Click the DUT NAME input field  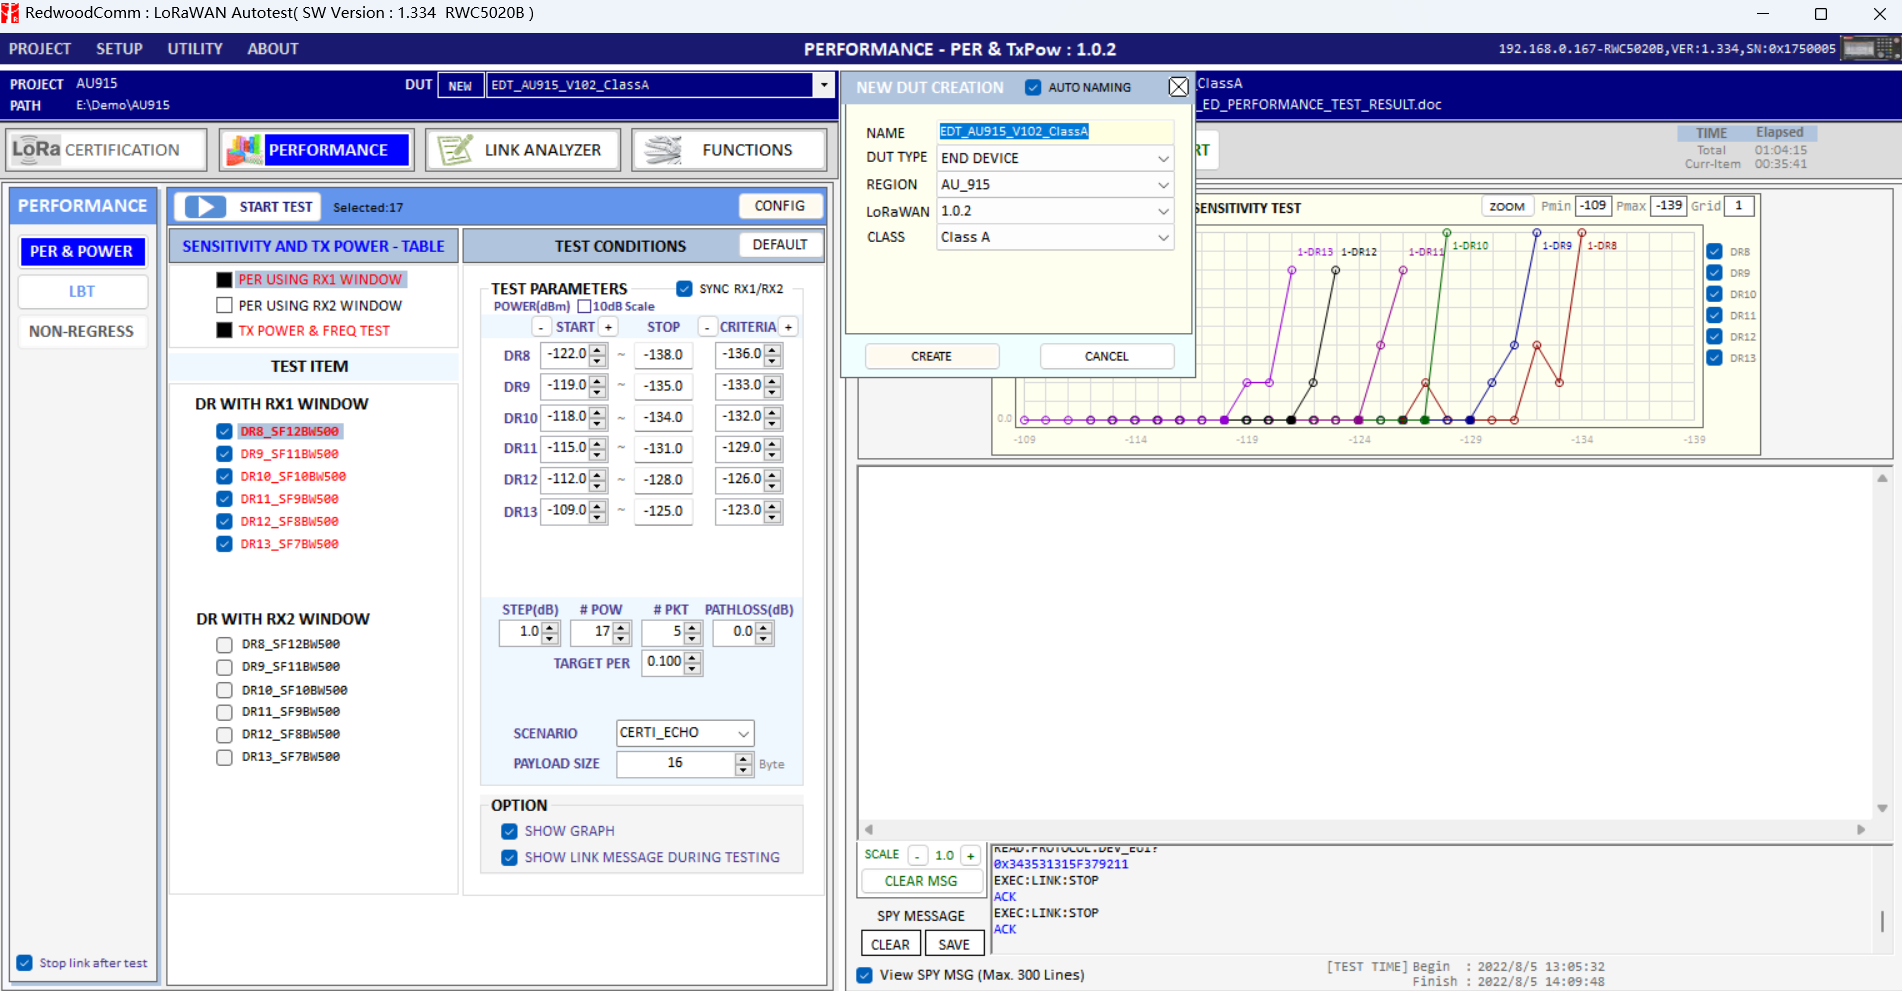(x=1055, y=132)
